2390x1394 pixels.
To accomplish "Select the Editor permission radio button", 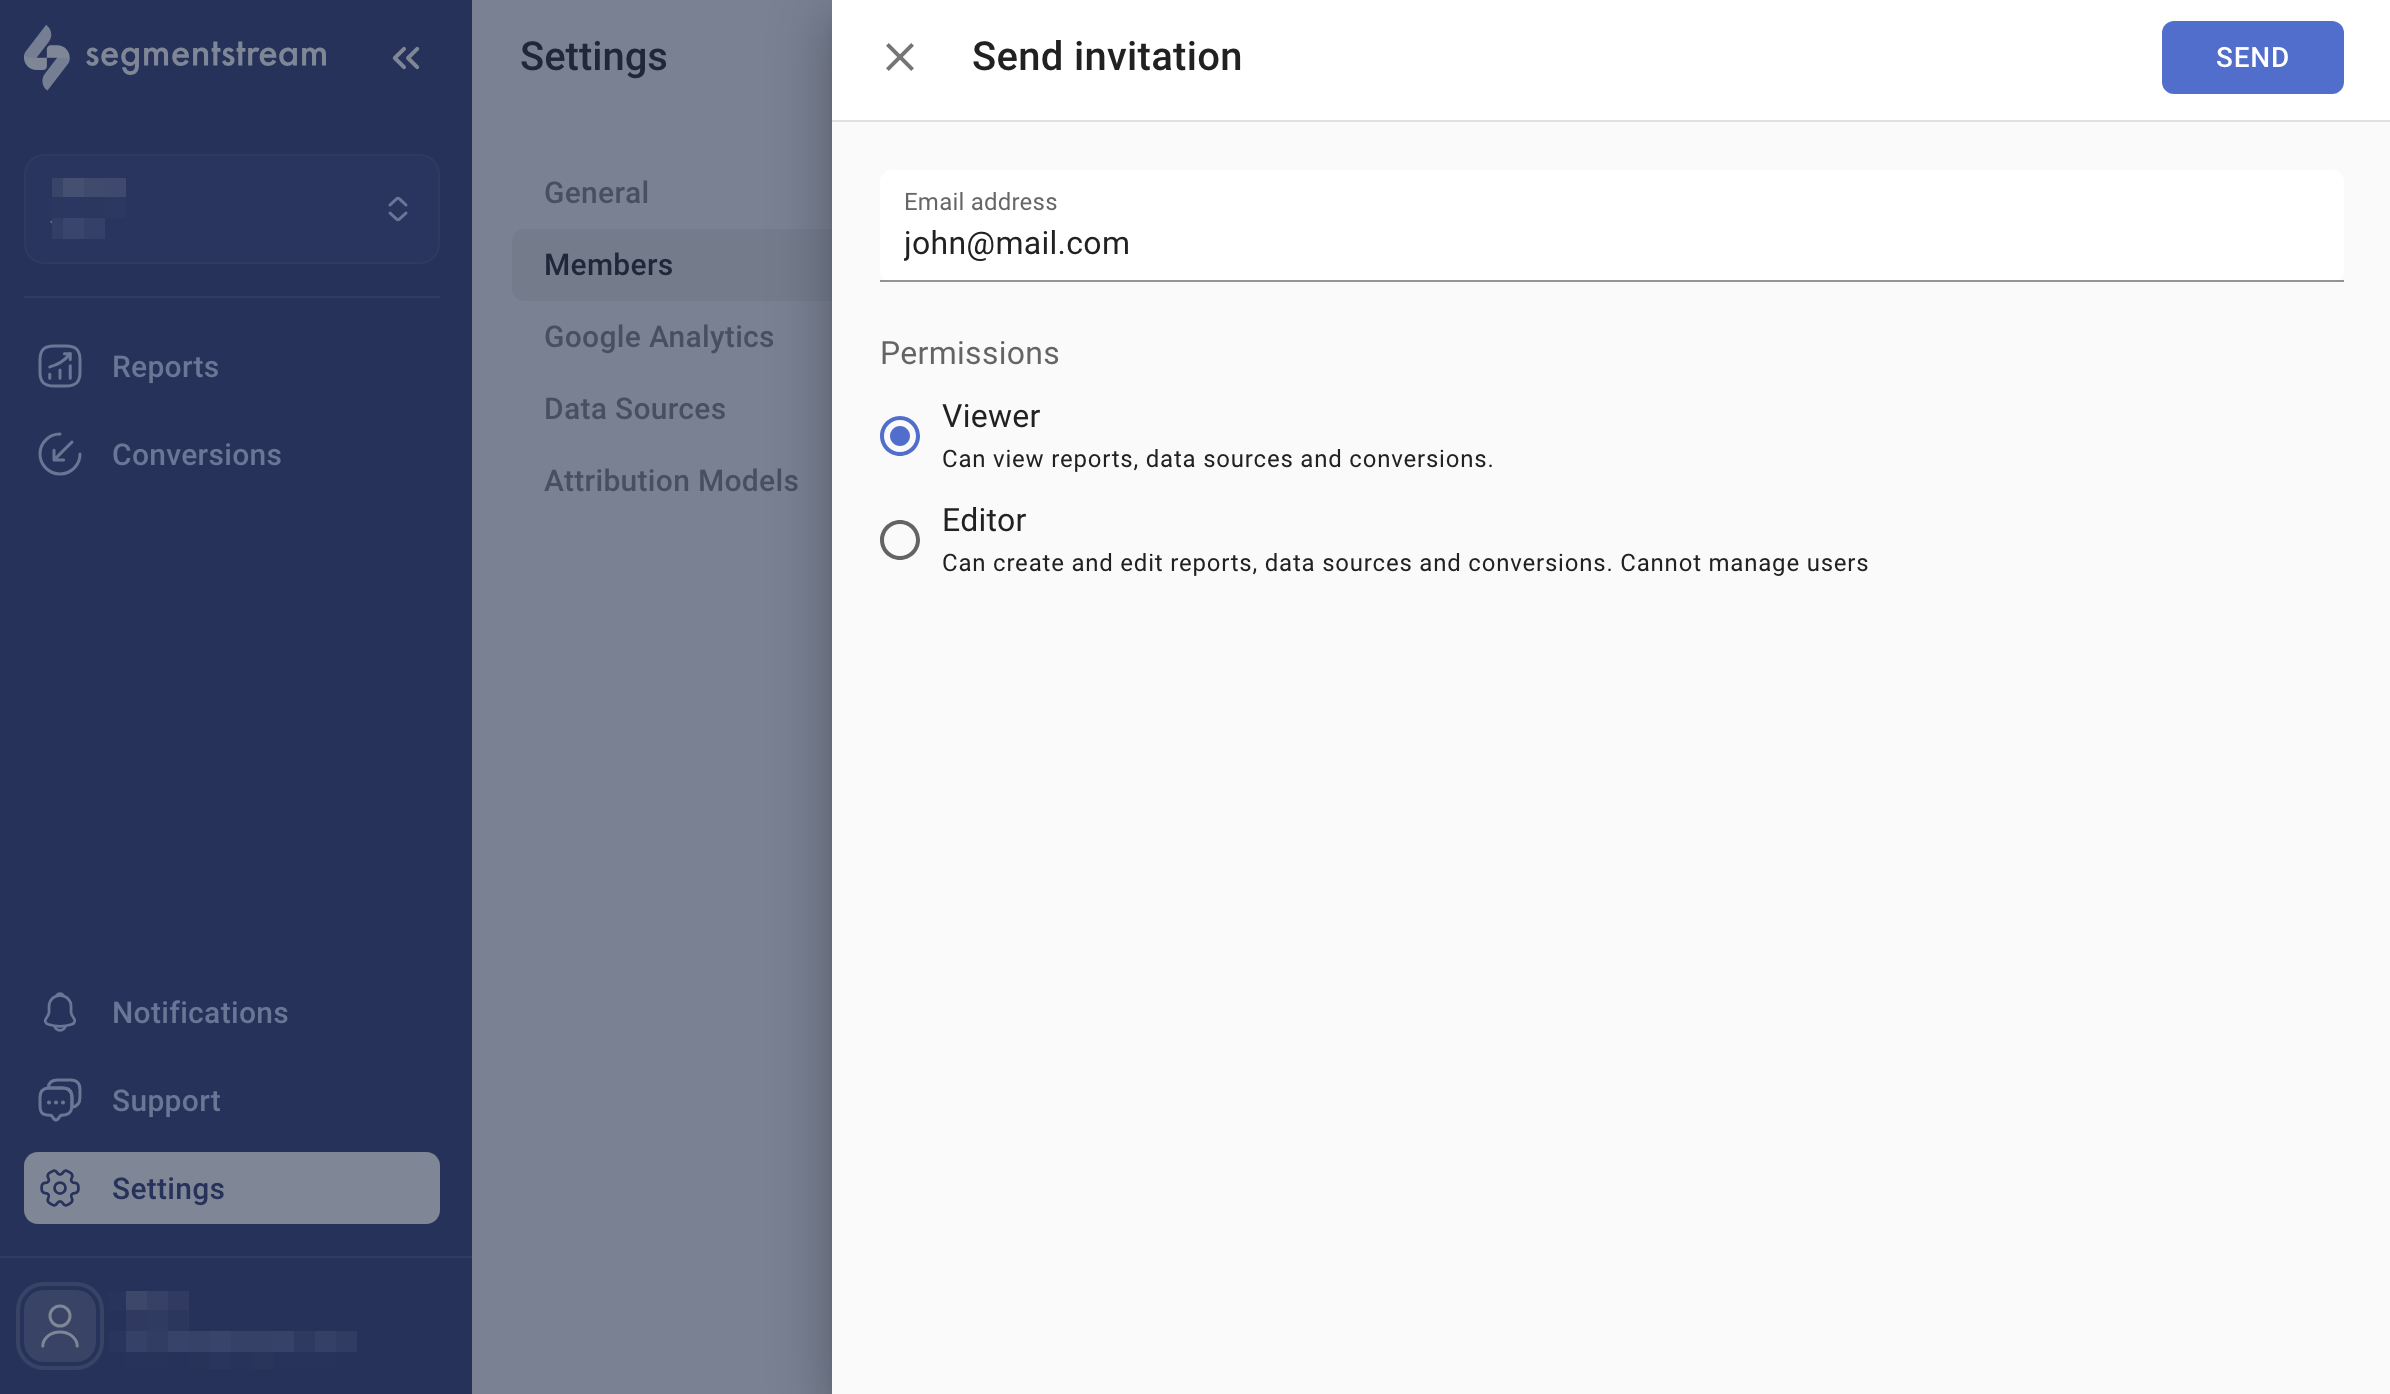I will click(x=900, y=540).
